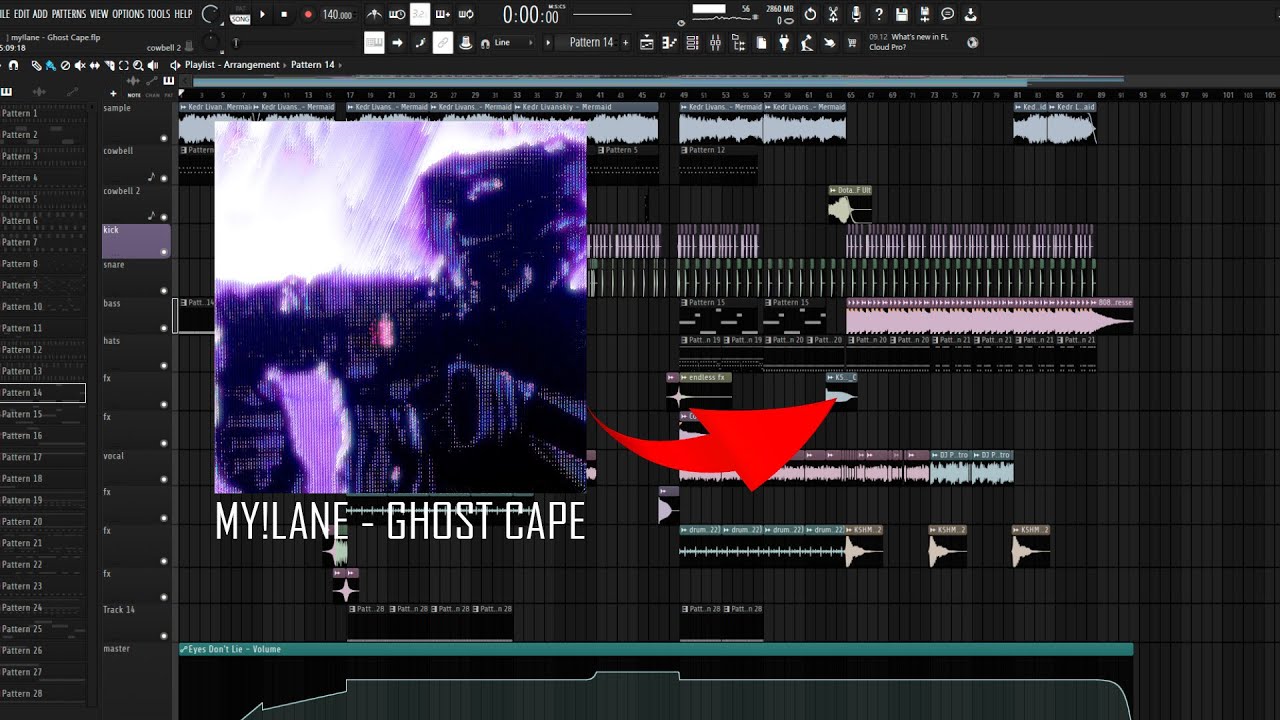The image size is (1280, 720).
Task: Expand the pattern selector arrow menu
Action: pos(547,43)
